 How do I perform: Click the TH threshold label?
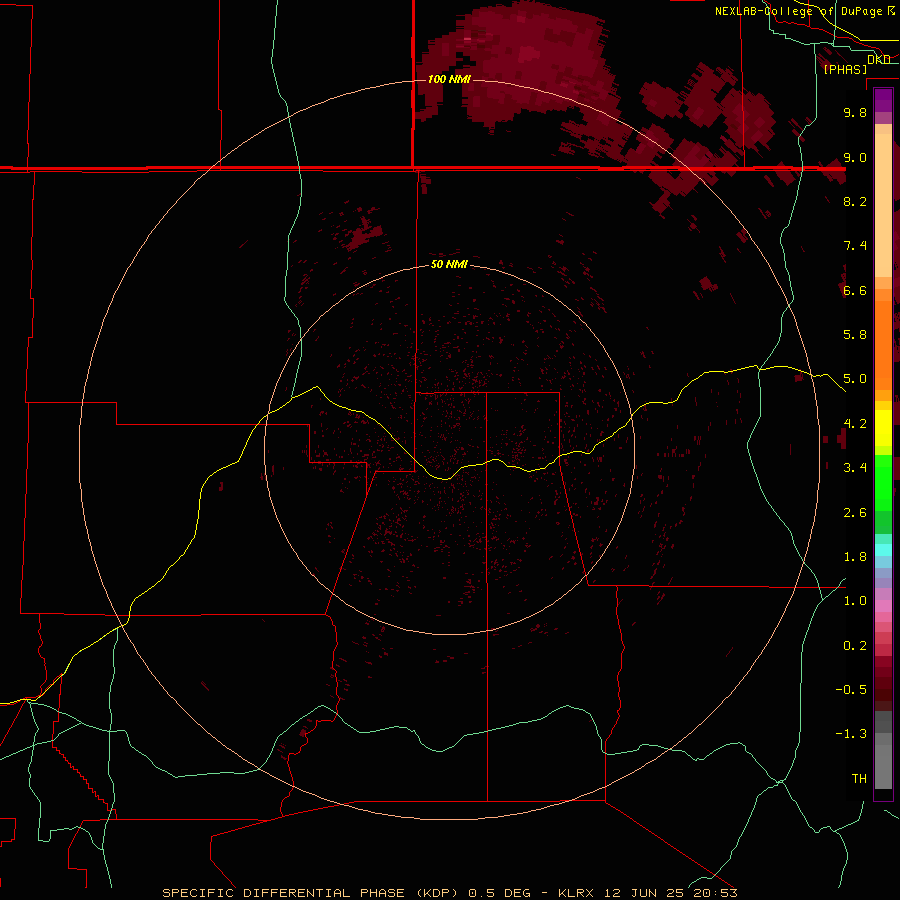coord(859,779)
